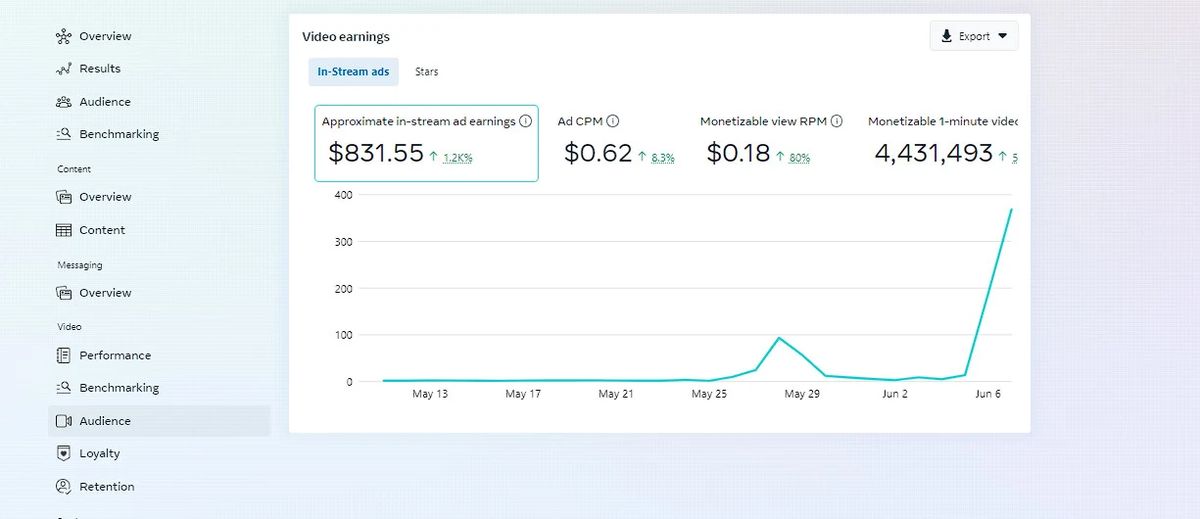Click the Content table icon in sidebar

pyautogui.click(x=64, y=230)
